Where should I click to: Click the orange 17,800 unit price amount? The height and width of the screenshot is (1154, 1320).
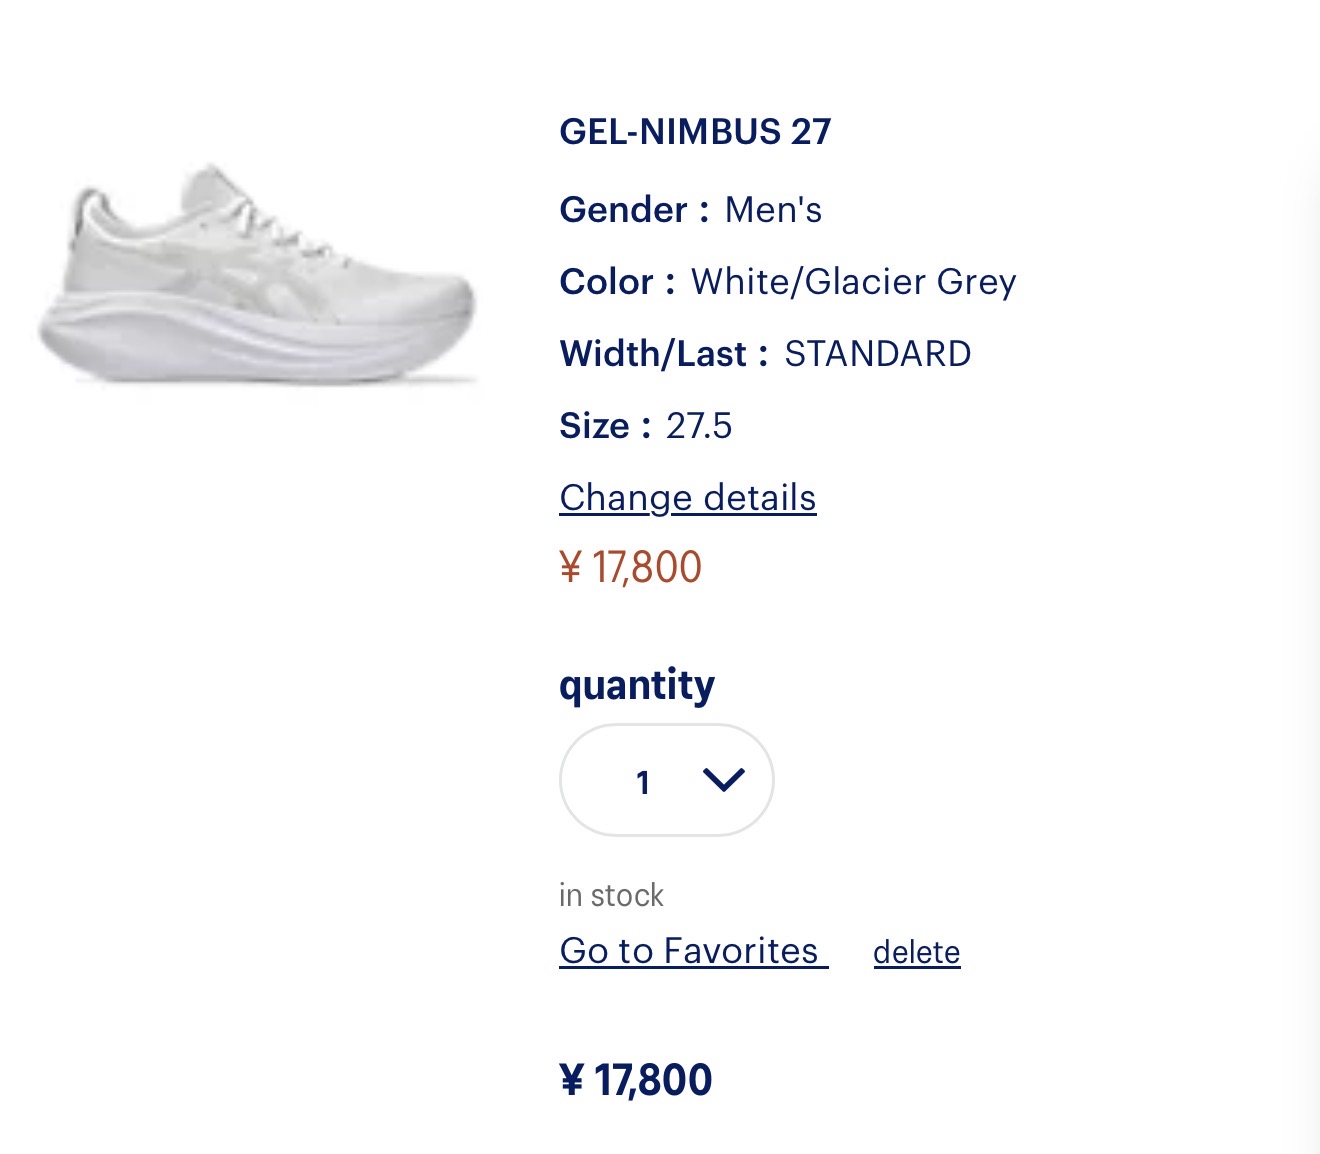[x=647, y=568]
